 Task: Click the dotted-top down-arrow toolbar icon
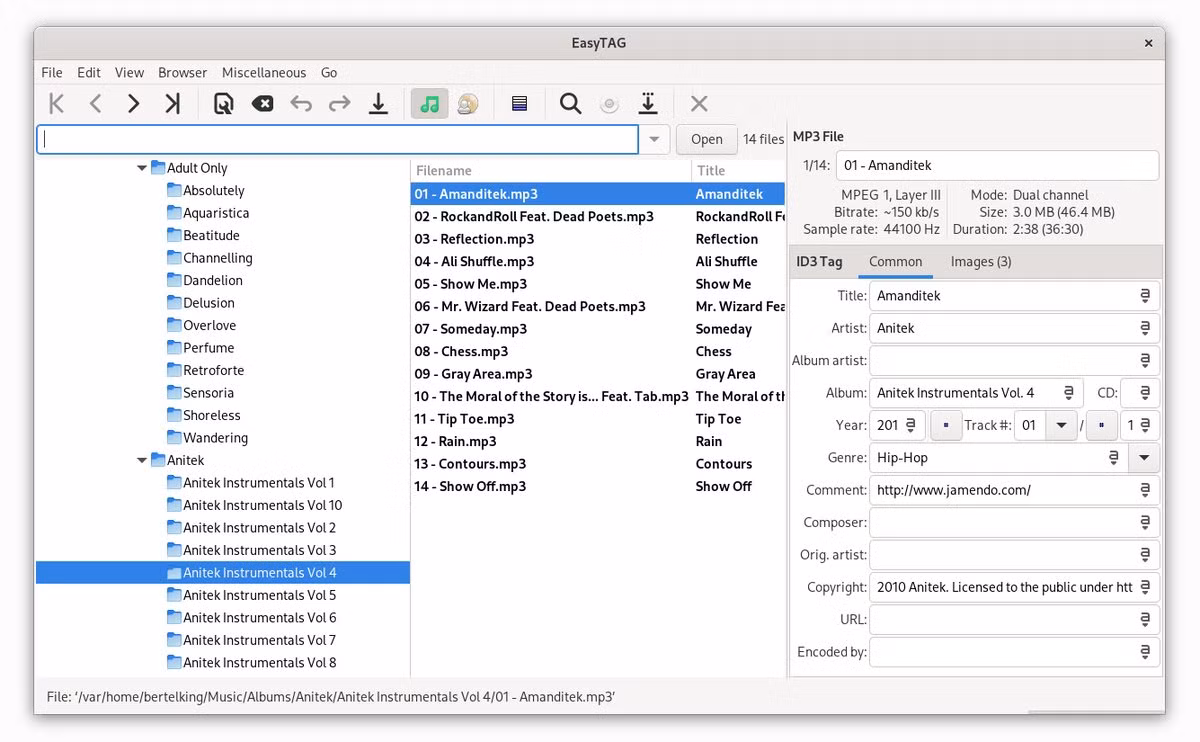[648, 103]
